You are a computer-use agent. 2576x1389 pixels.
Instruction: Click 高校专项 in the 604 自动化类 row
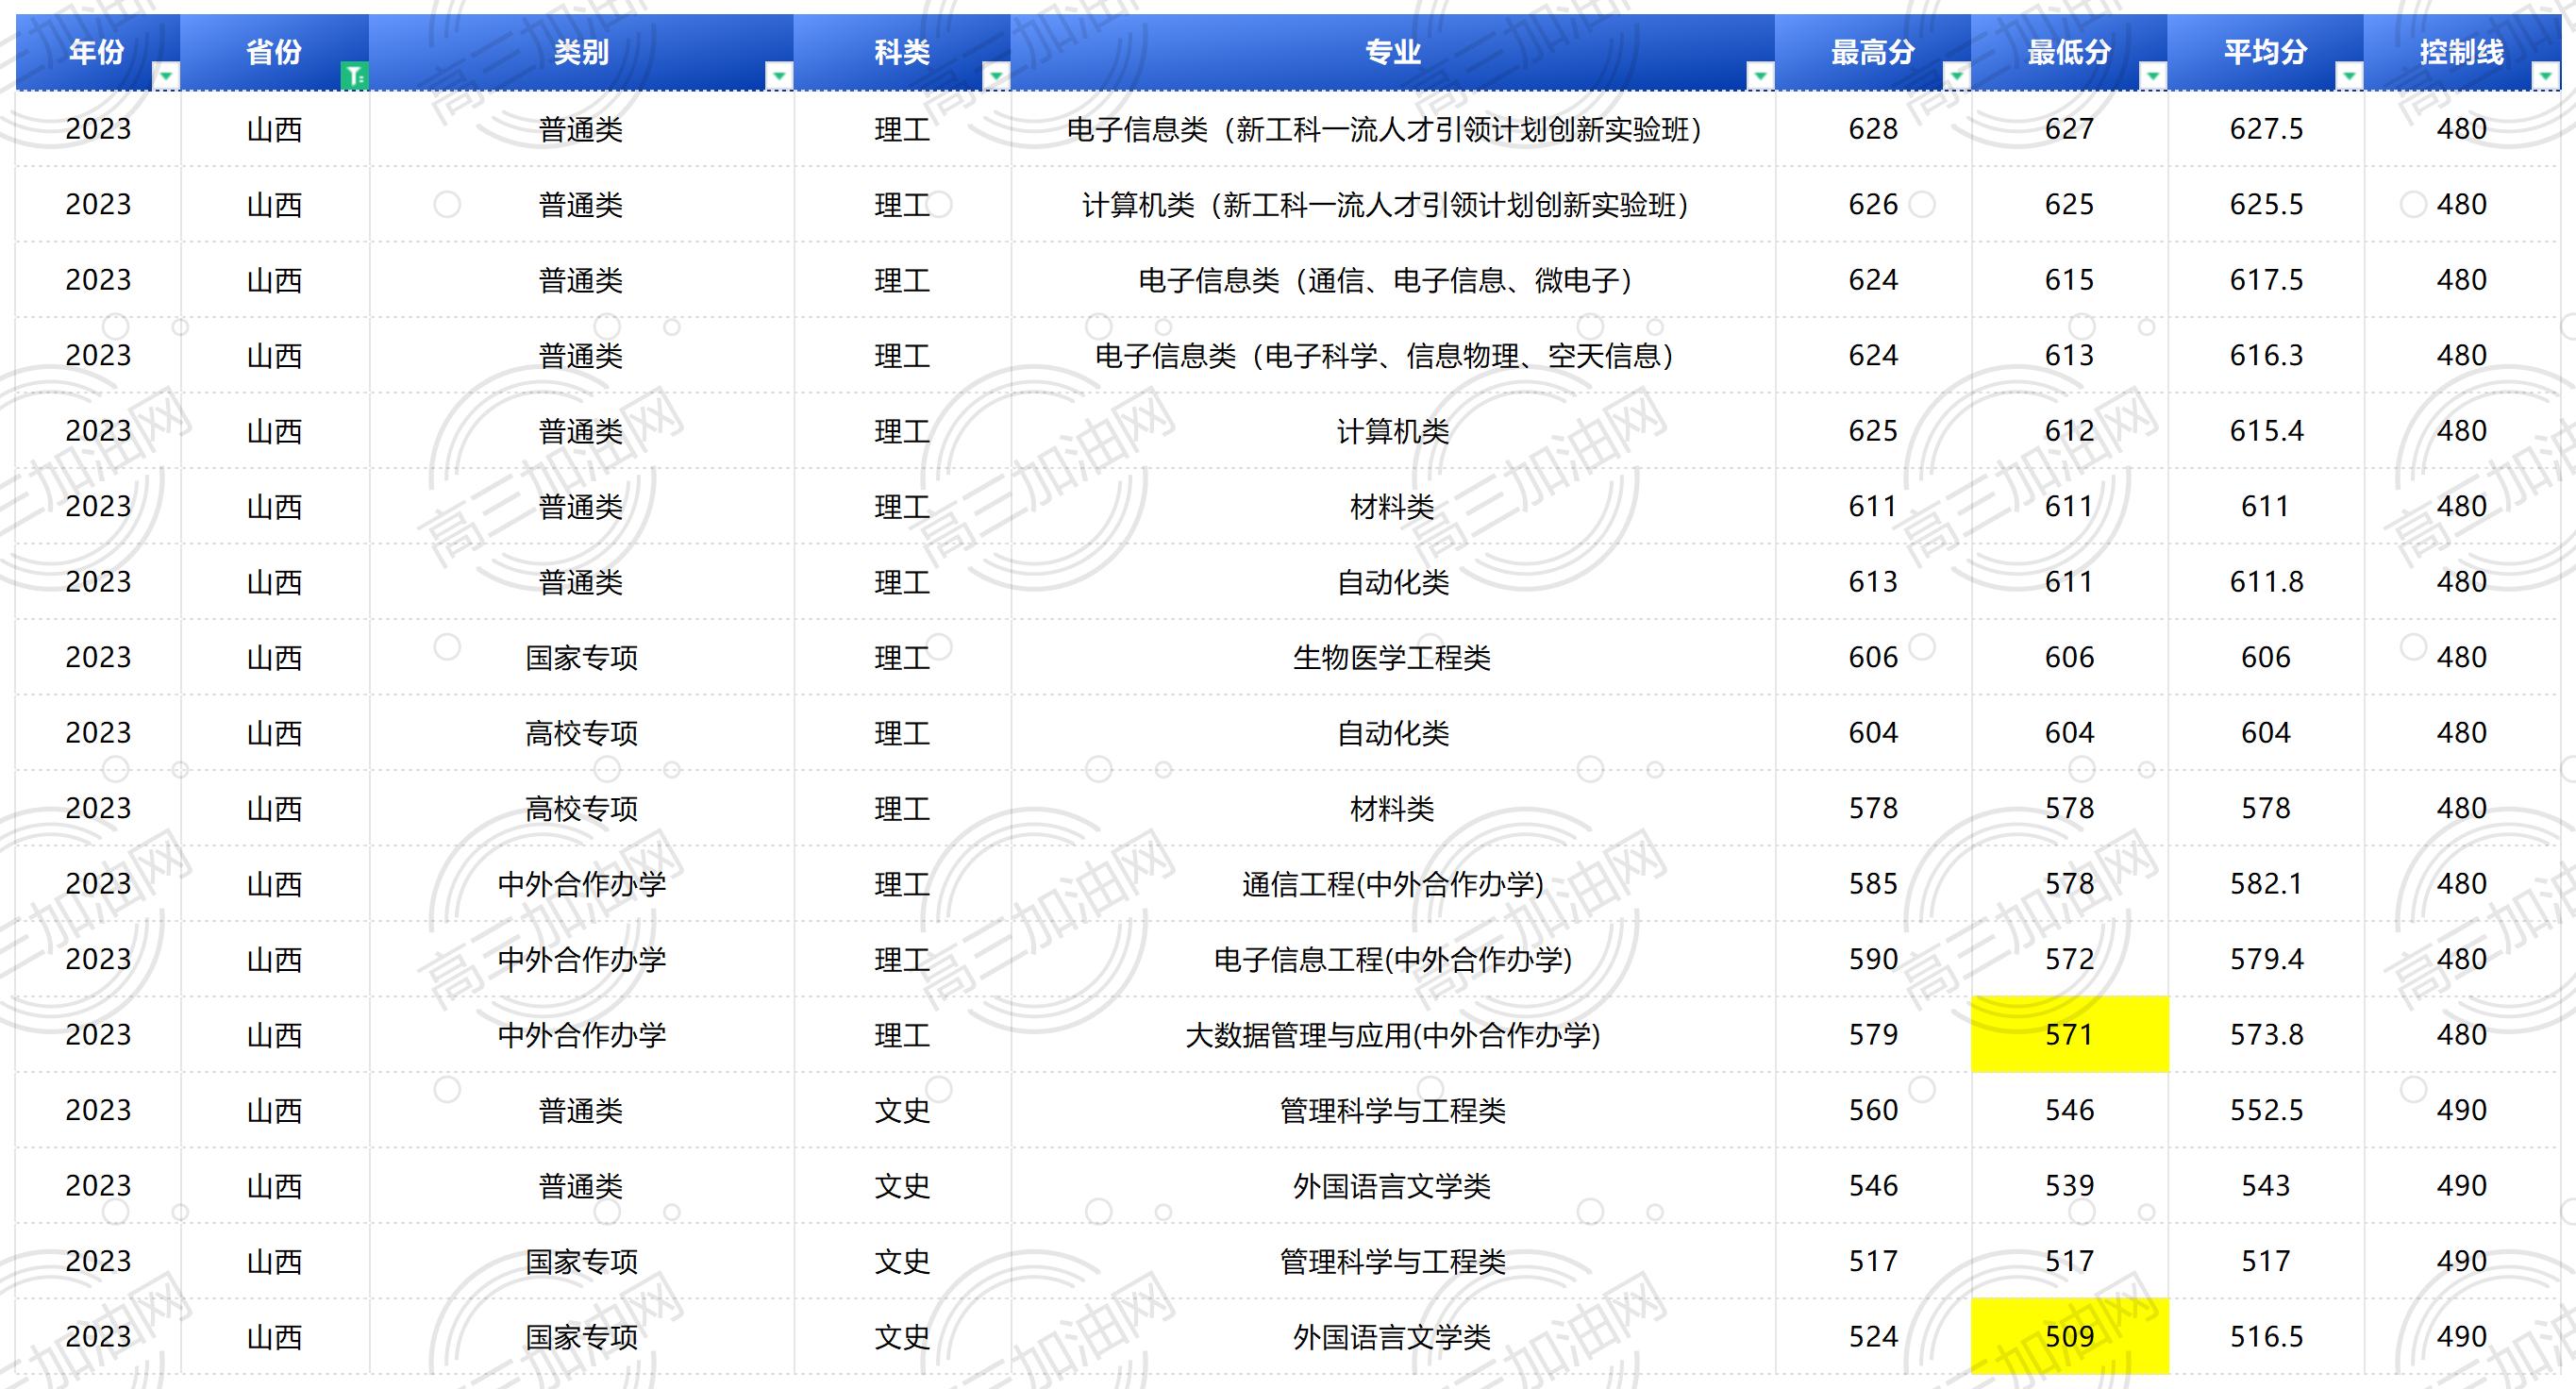(581, 733)
